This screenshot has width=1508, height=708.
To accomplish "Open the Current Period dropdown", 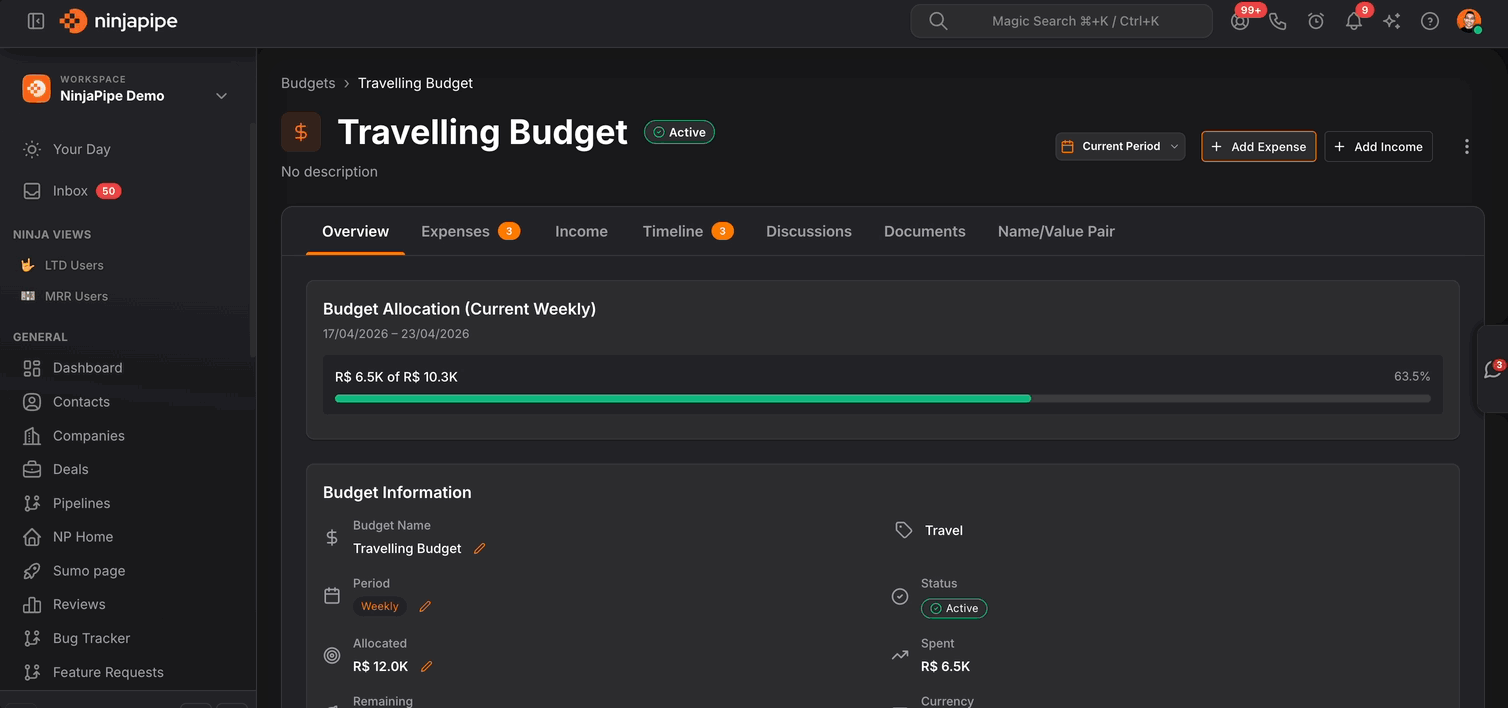I will click(1120, 146).
